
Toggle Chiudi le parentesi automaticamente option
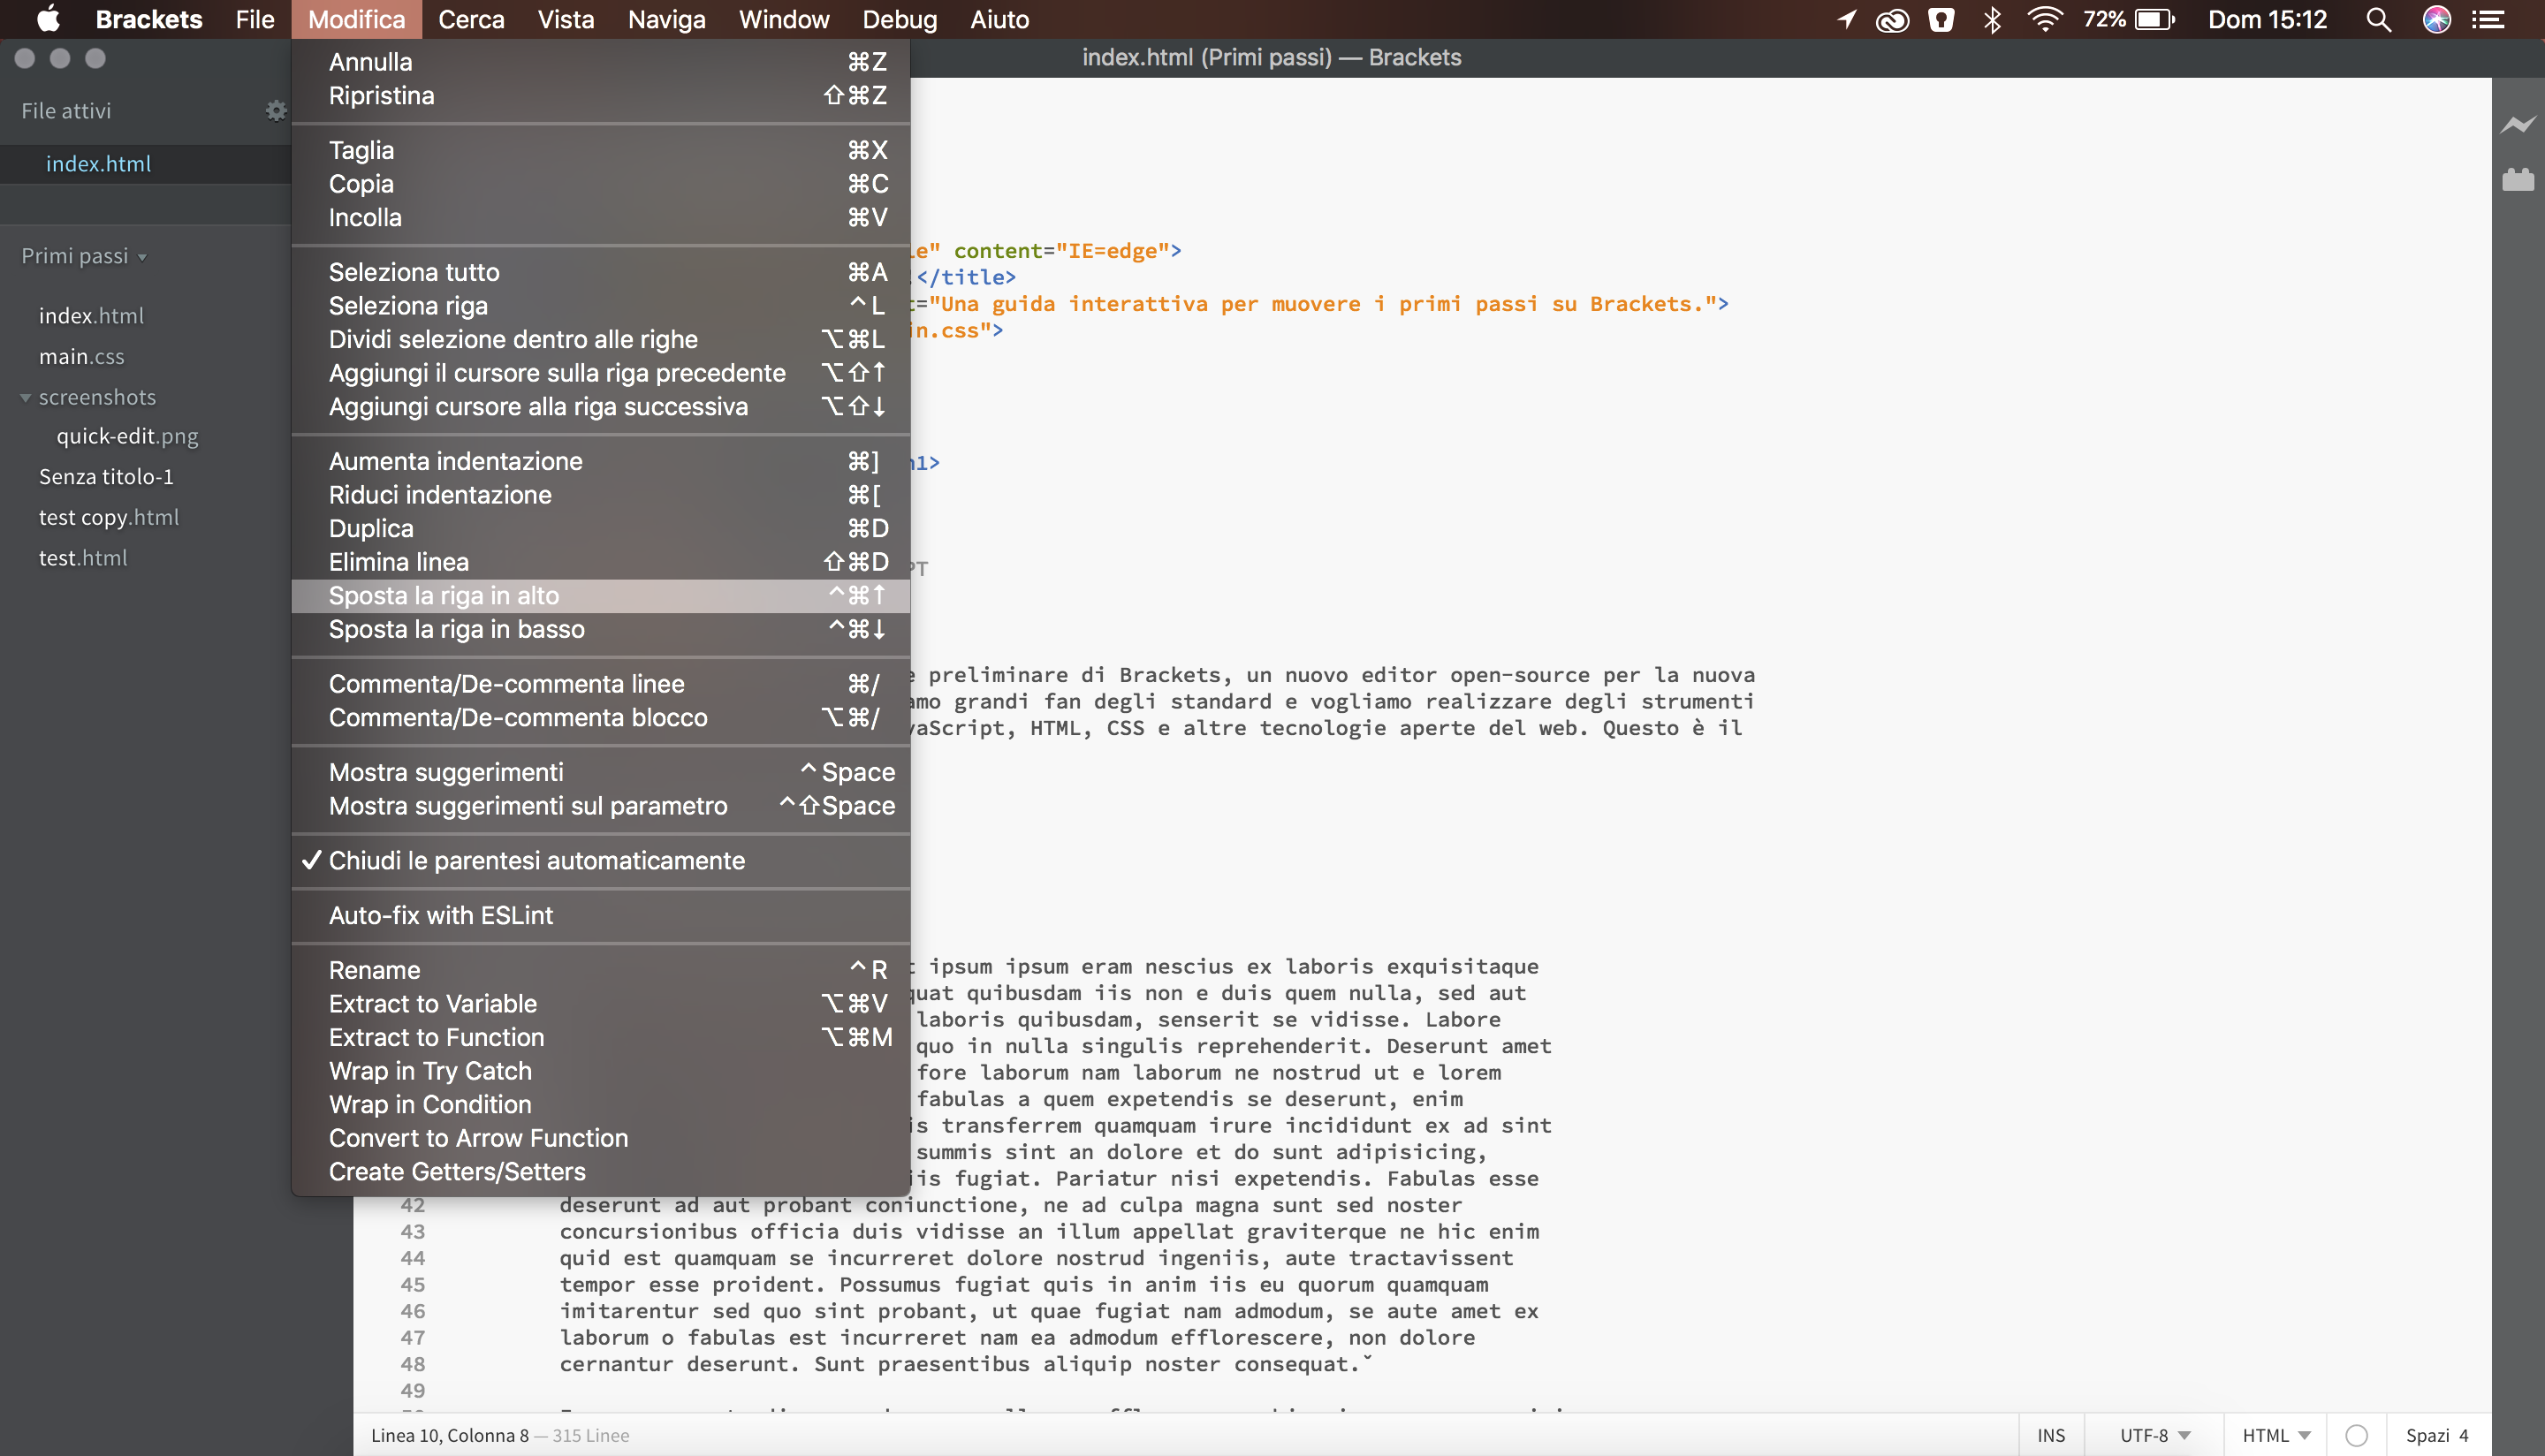[x=536, y=861]
